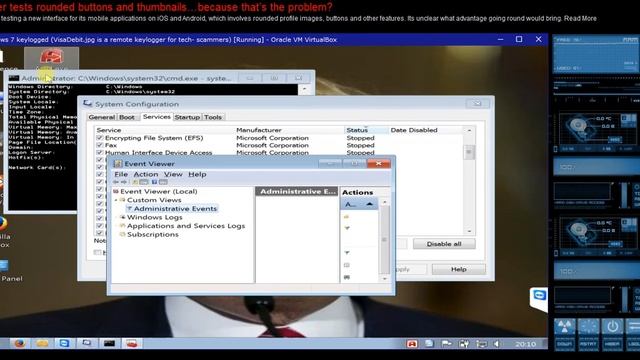Screen dimensions: 640x360
Task: Click Help button in System Configuration
Action: tap(459, 269)
